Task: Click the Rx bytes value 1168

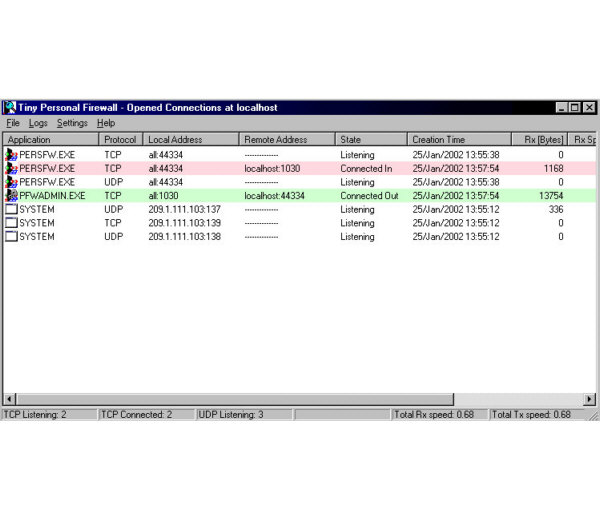Action: coord(553,168)
